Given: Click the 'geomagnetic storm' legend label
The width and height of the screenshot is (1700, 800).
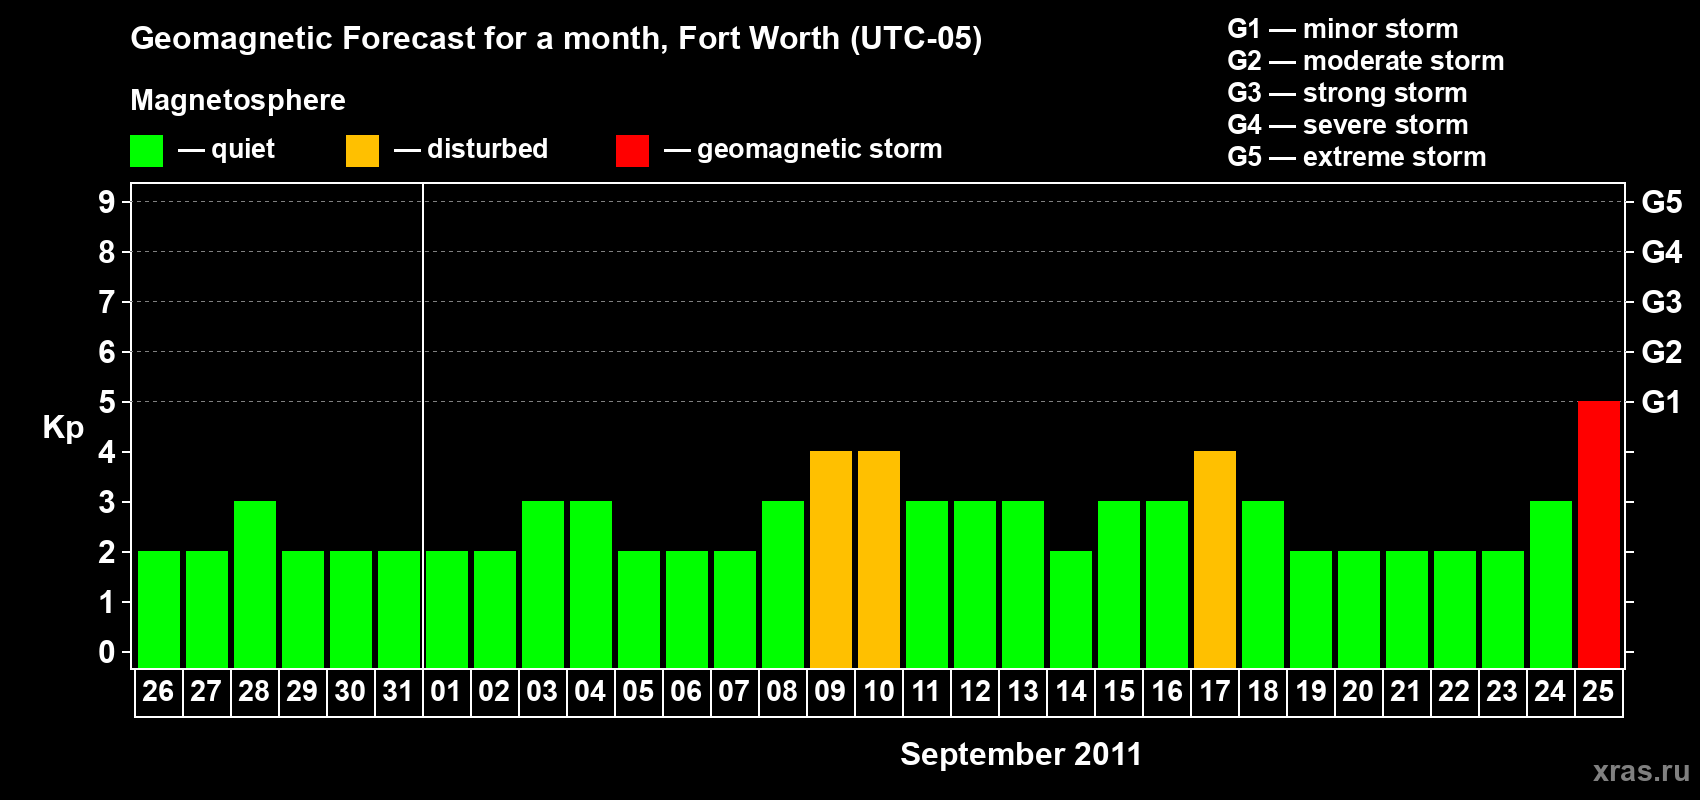Looking at the screenshot, I should pos(820,149).
